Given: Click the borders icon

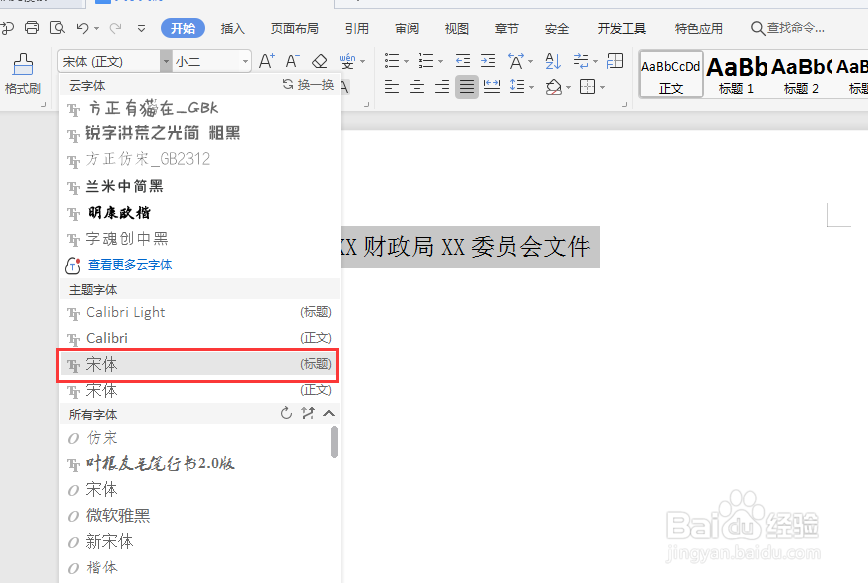Looking at the screenshot, I should click(587, 87).
